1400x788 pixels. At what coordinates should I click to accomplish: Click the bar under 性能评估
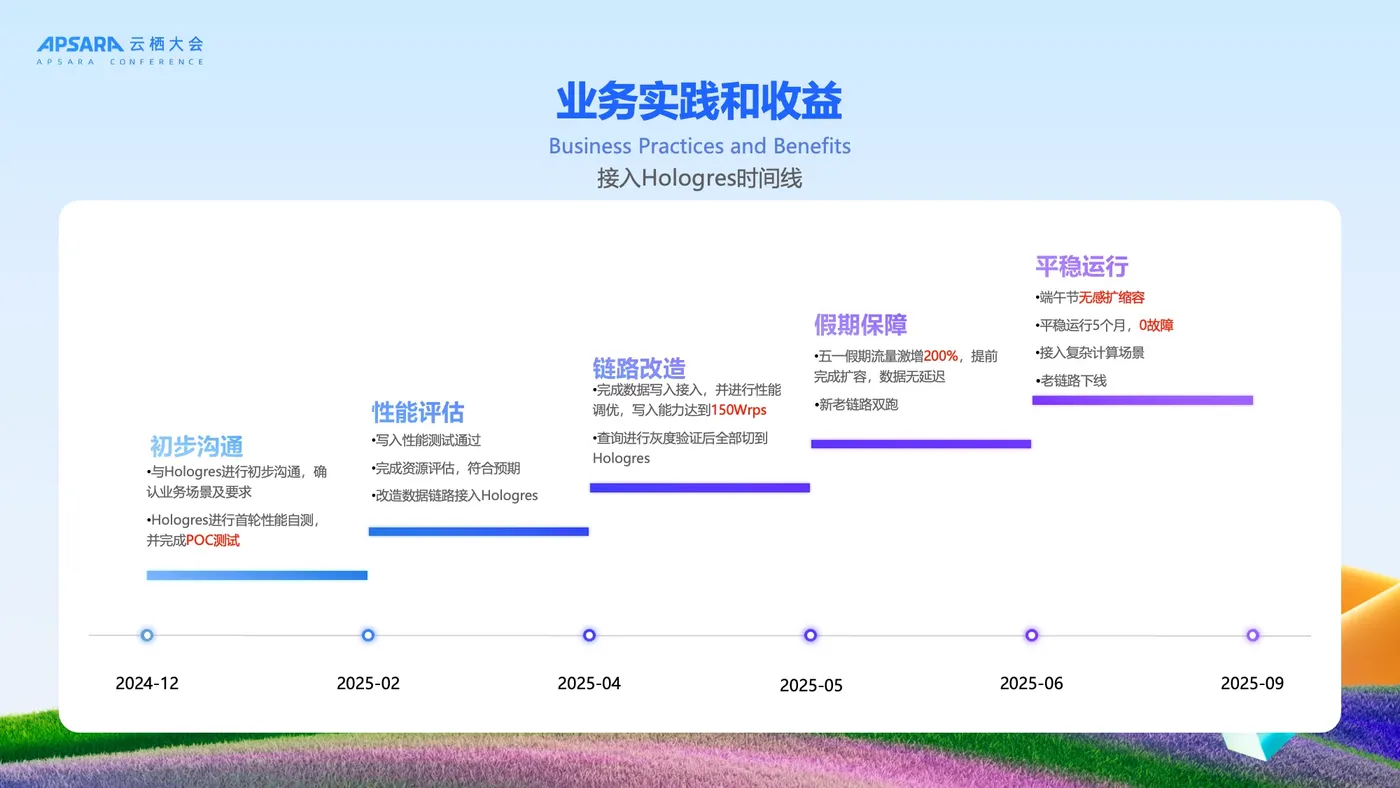478,531
